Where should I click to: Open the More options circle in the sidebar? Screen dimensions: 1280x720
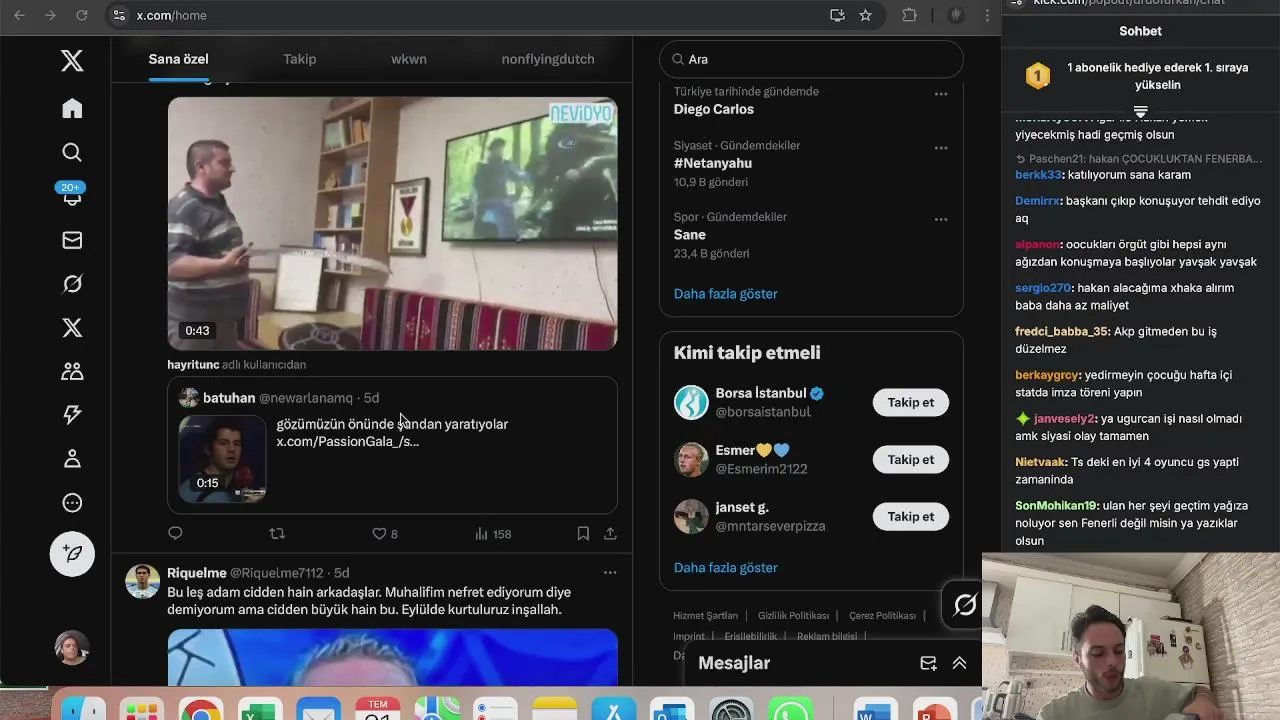coord(72,503)
